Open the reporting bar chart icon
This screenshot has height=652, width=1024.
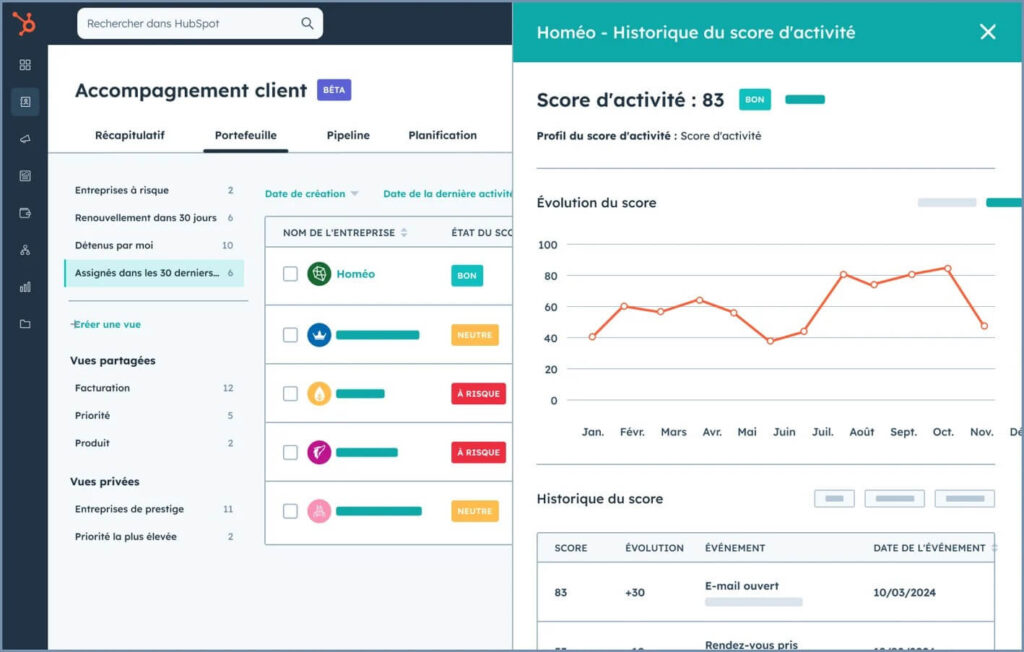pyautogui.click(x=25, y=287)
